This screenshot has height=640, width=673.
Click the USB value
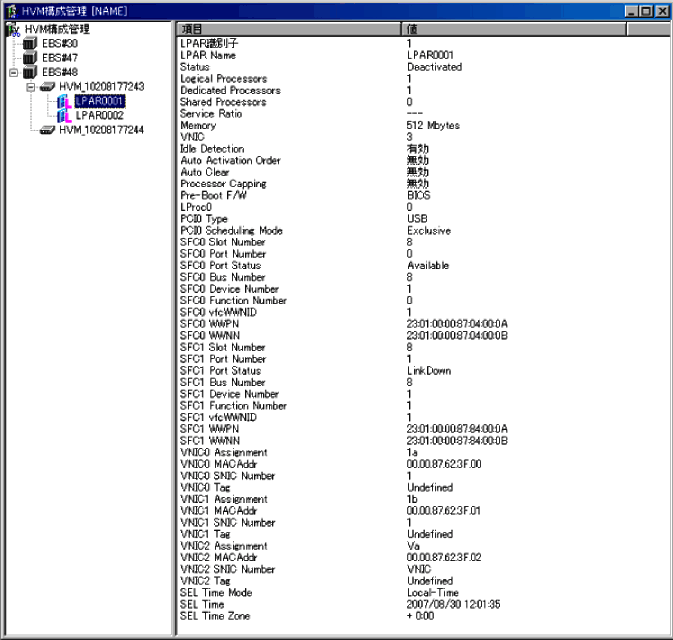pos(417,219)
